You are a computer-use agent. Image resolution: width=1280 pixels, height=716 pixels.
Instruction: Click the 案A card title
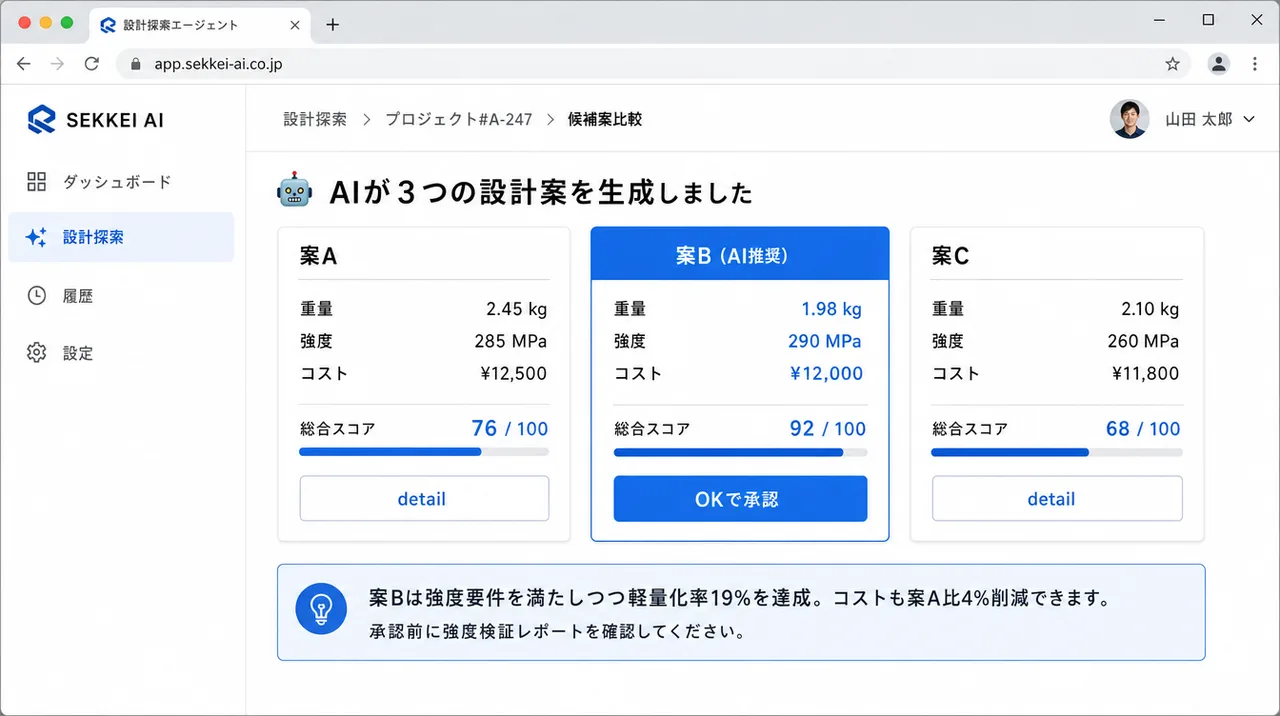click(318, 256)
